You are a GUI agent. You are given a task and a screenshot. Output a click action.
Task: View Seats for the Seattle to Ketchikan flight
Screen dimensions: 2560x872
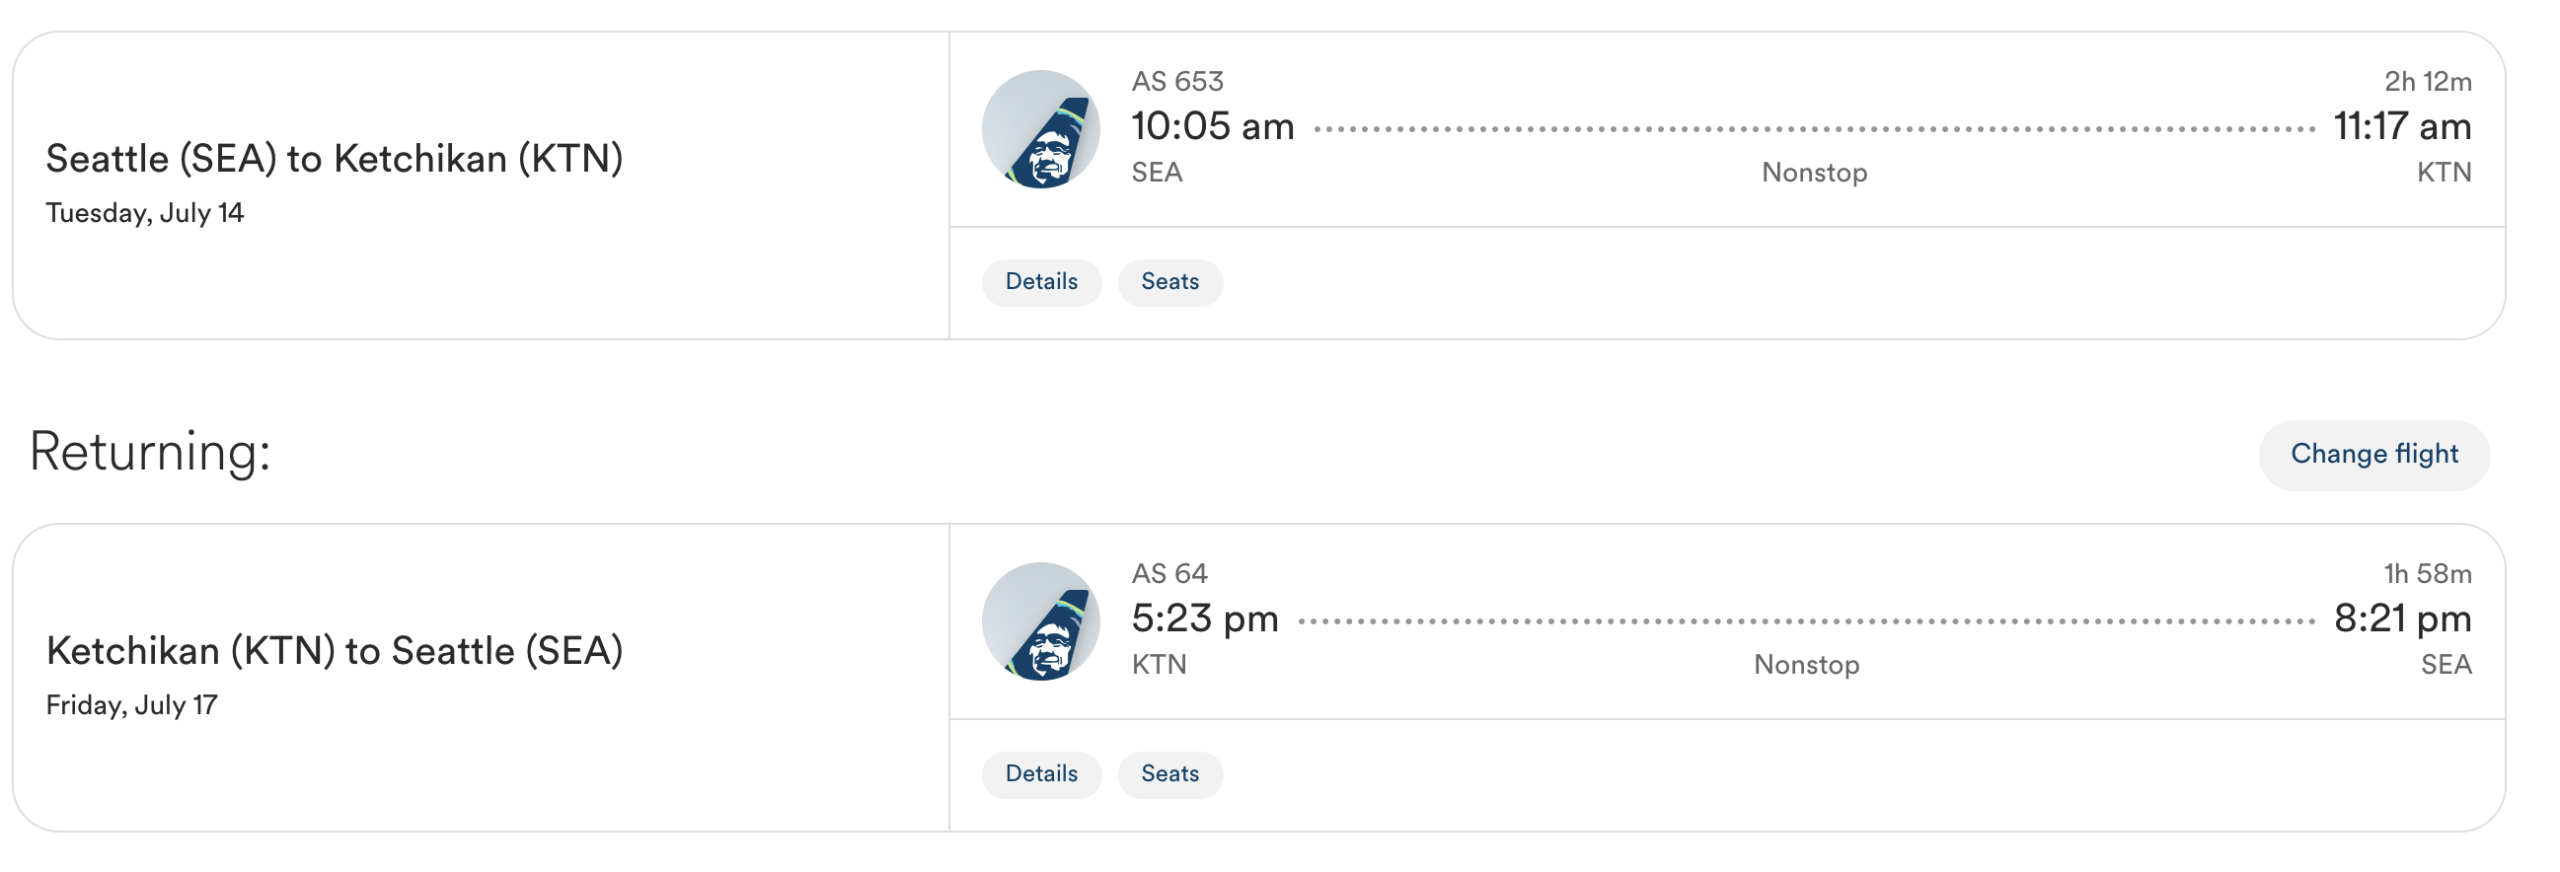pos(1169,282)
